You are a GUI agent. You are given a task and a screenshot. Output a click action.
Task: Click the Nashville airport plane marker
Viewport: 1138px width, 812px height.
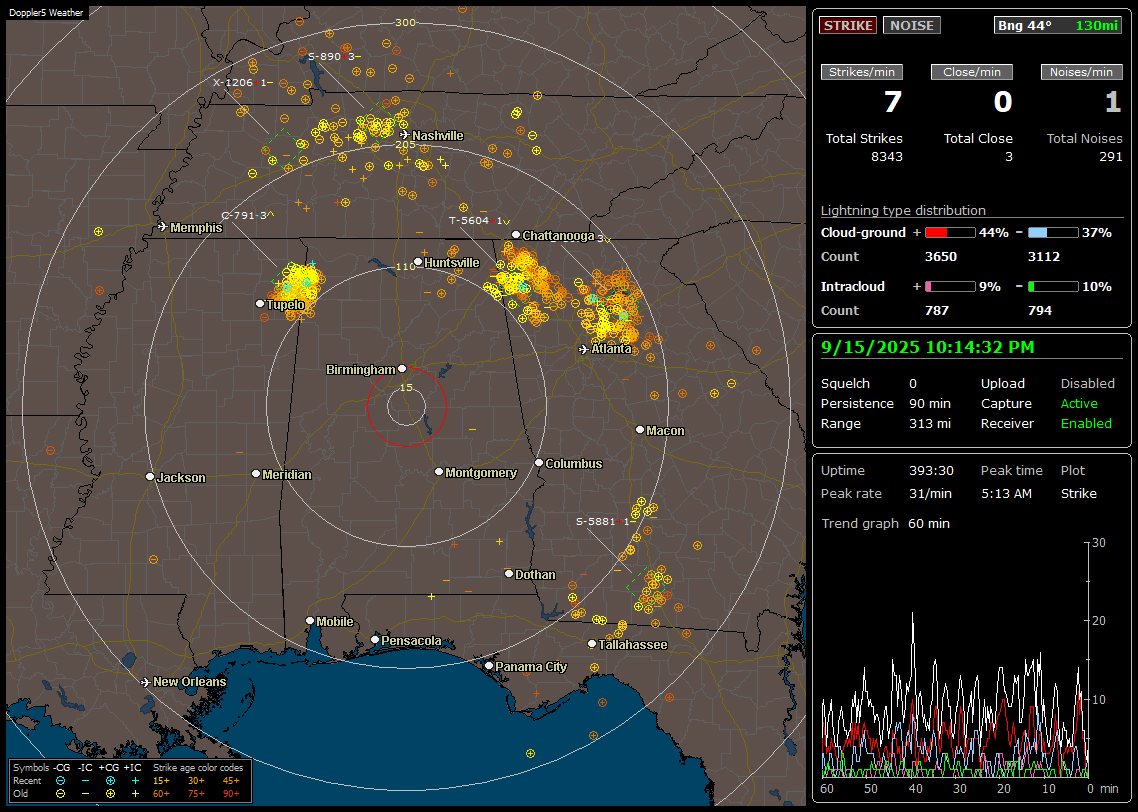click(404, 135)
